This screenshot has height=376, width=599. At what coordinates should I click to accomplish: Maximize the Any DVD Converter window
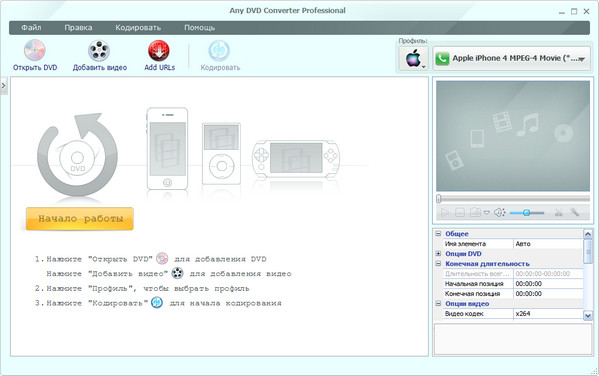(x=574, y=11)
